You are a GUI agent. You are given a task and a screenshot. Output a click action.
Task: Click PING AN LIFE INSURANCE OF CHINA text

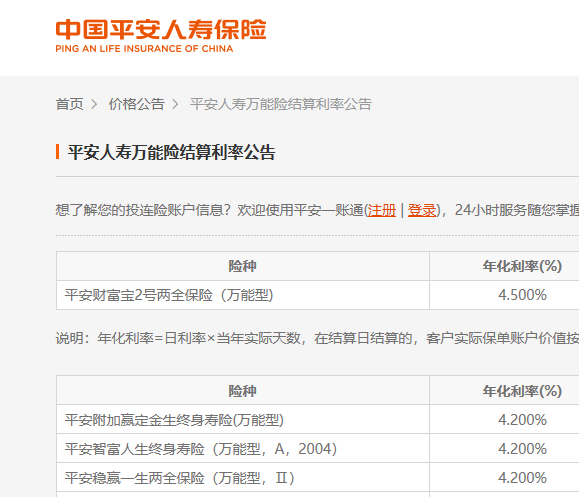[x=144, y=49]
